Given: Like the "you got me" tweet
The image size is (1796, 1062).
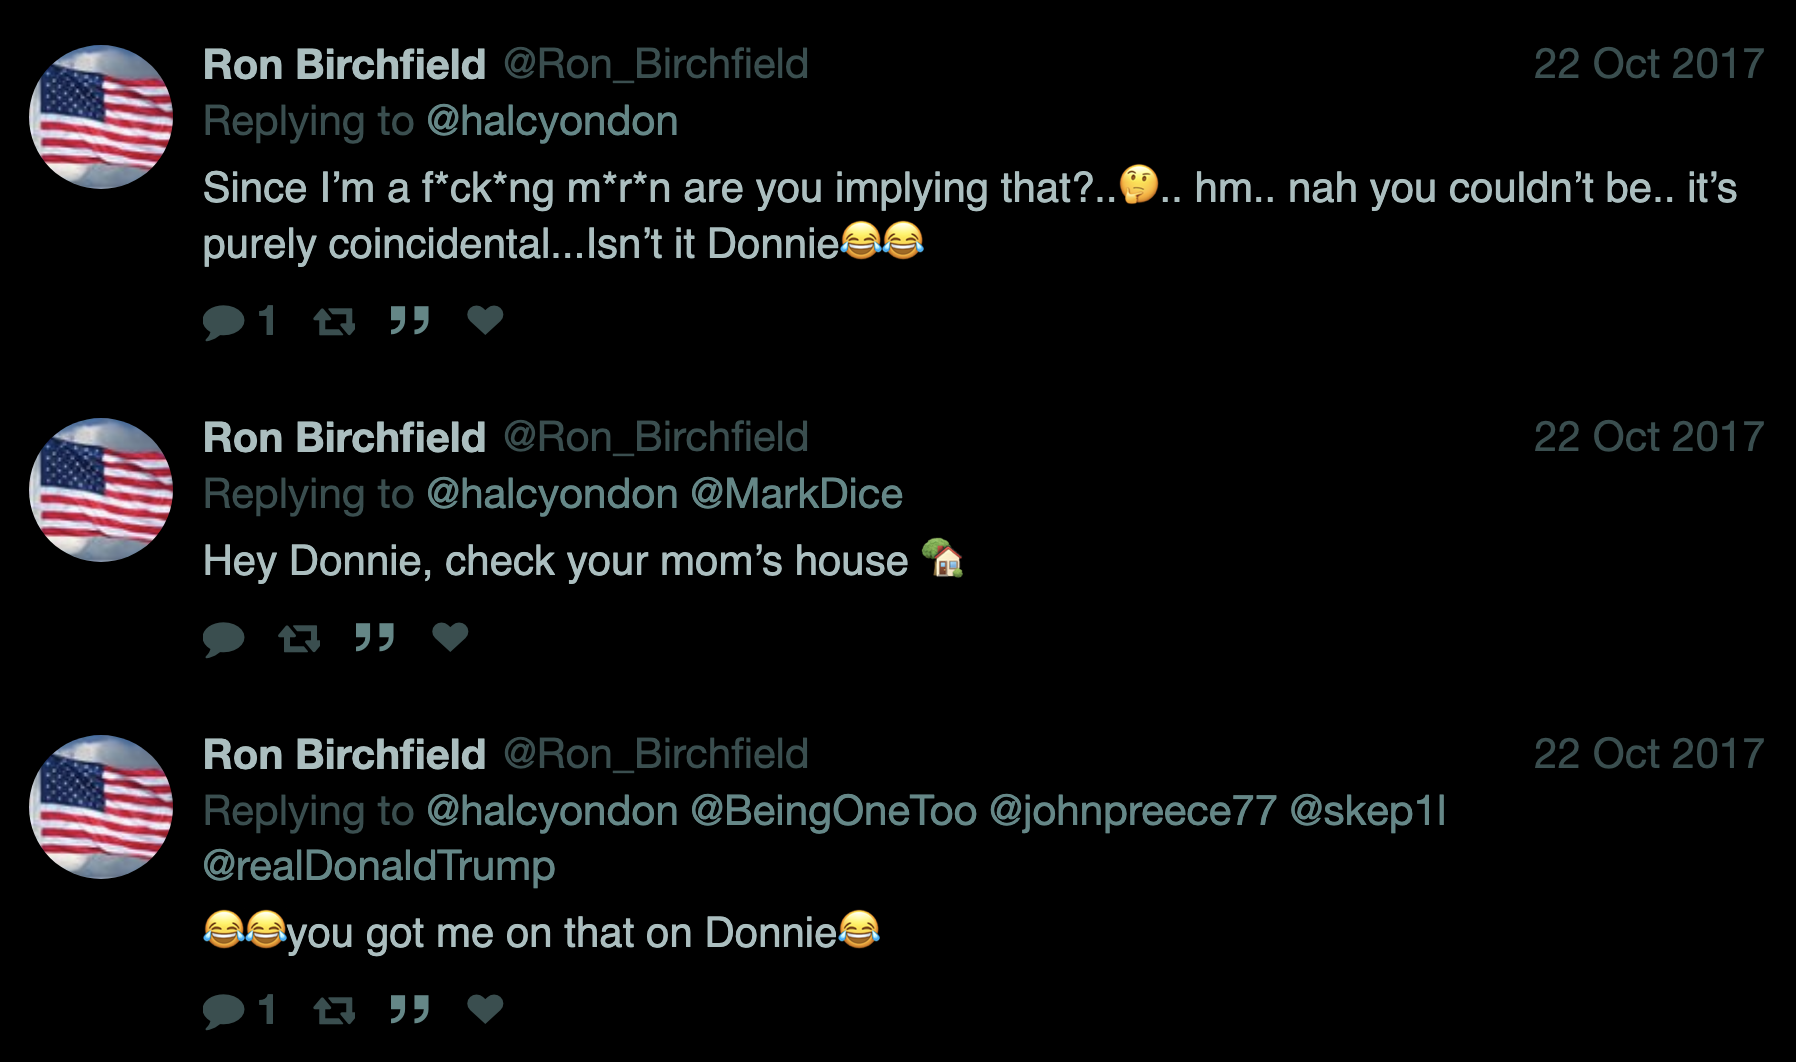Looking at the screenshot, I should pyautogui.click(x=485, y=1009).
